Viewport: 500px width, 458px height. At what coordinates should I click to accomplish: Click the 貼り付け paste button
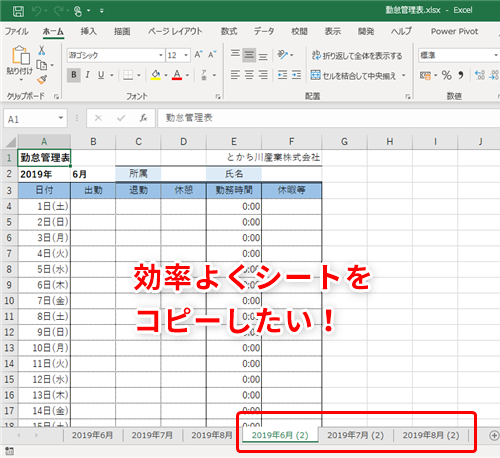point(20,63)
